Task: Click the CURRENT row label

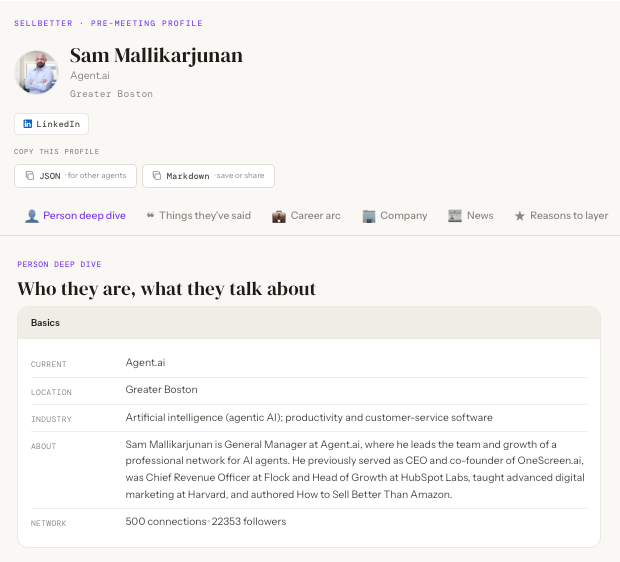Action: coord(49,364)
